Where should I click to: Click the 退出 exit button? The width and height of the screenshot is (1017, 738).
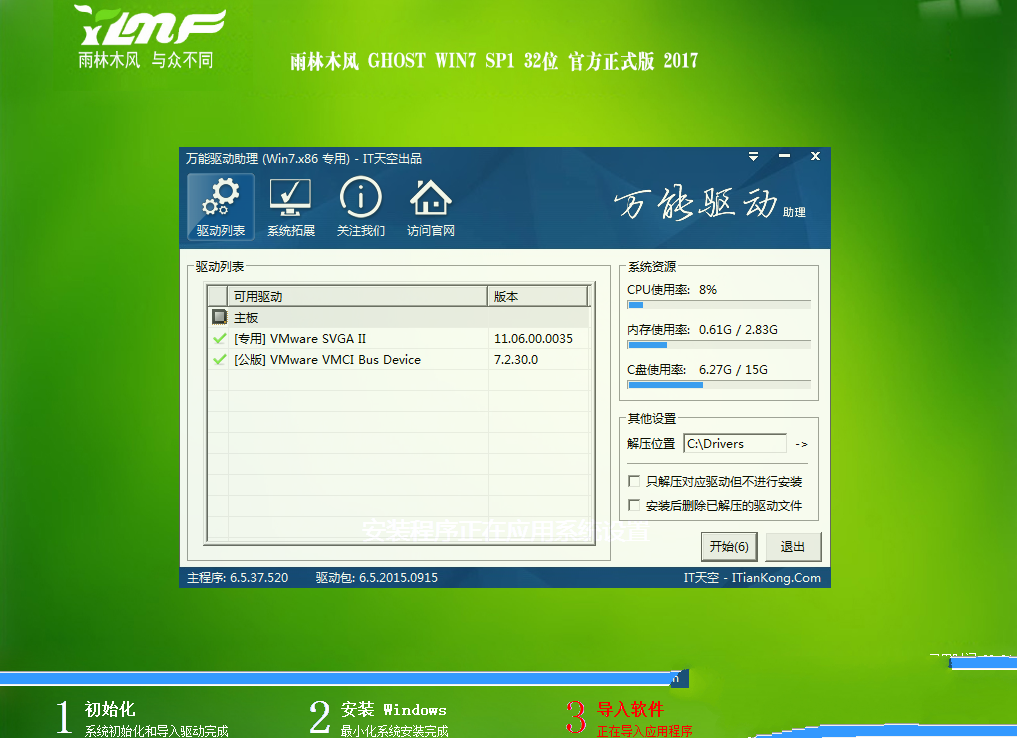tap(793, 547)
